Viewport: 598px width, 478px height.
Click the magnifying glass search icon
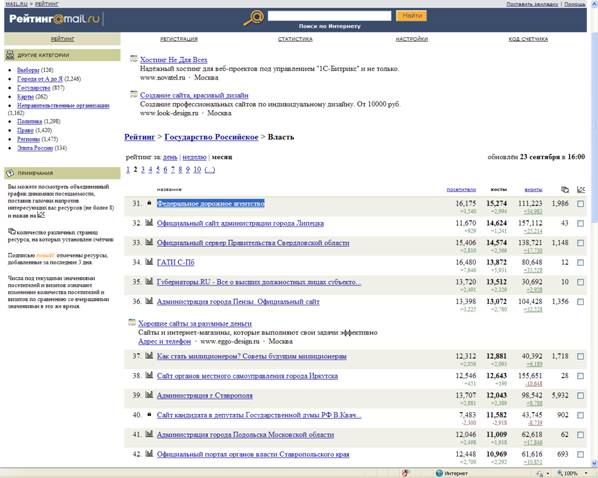[x=254, y=18]
